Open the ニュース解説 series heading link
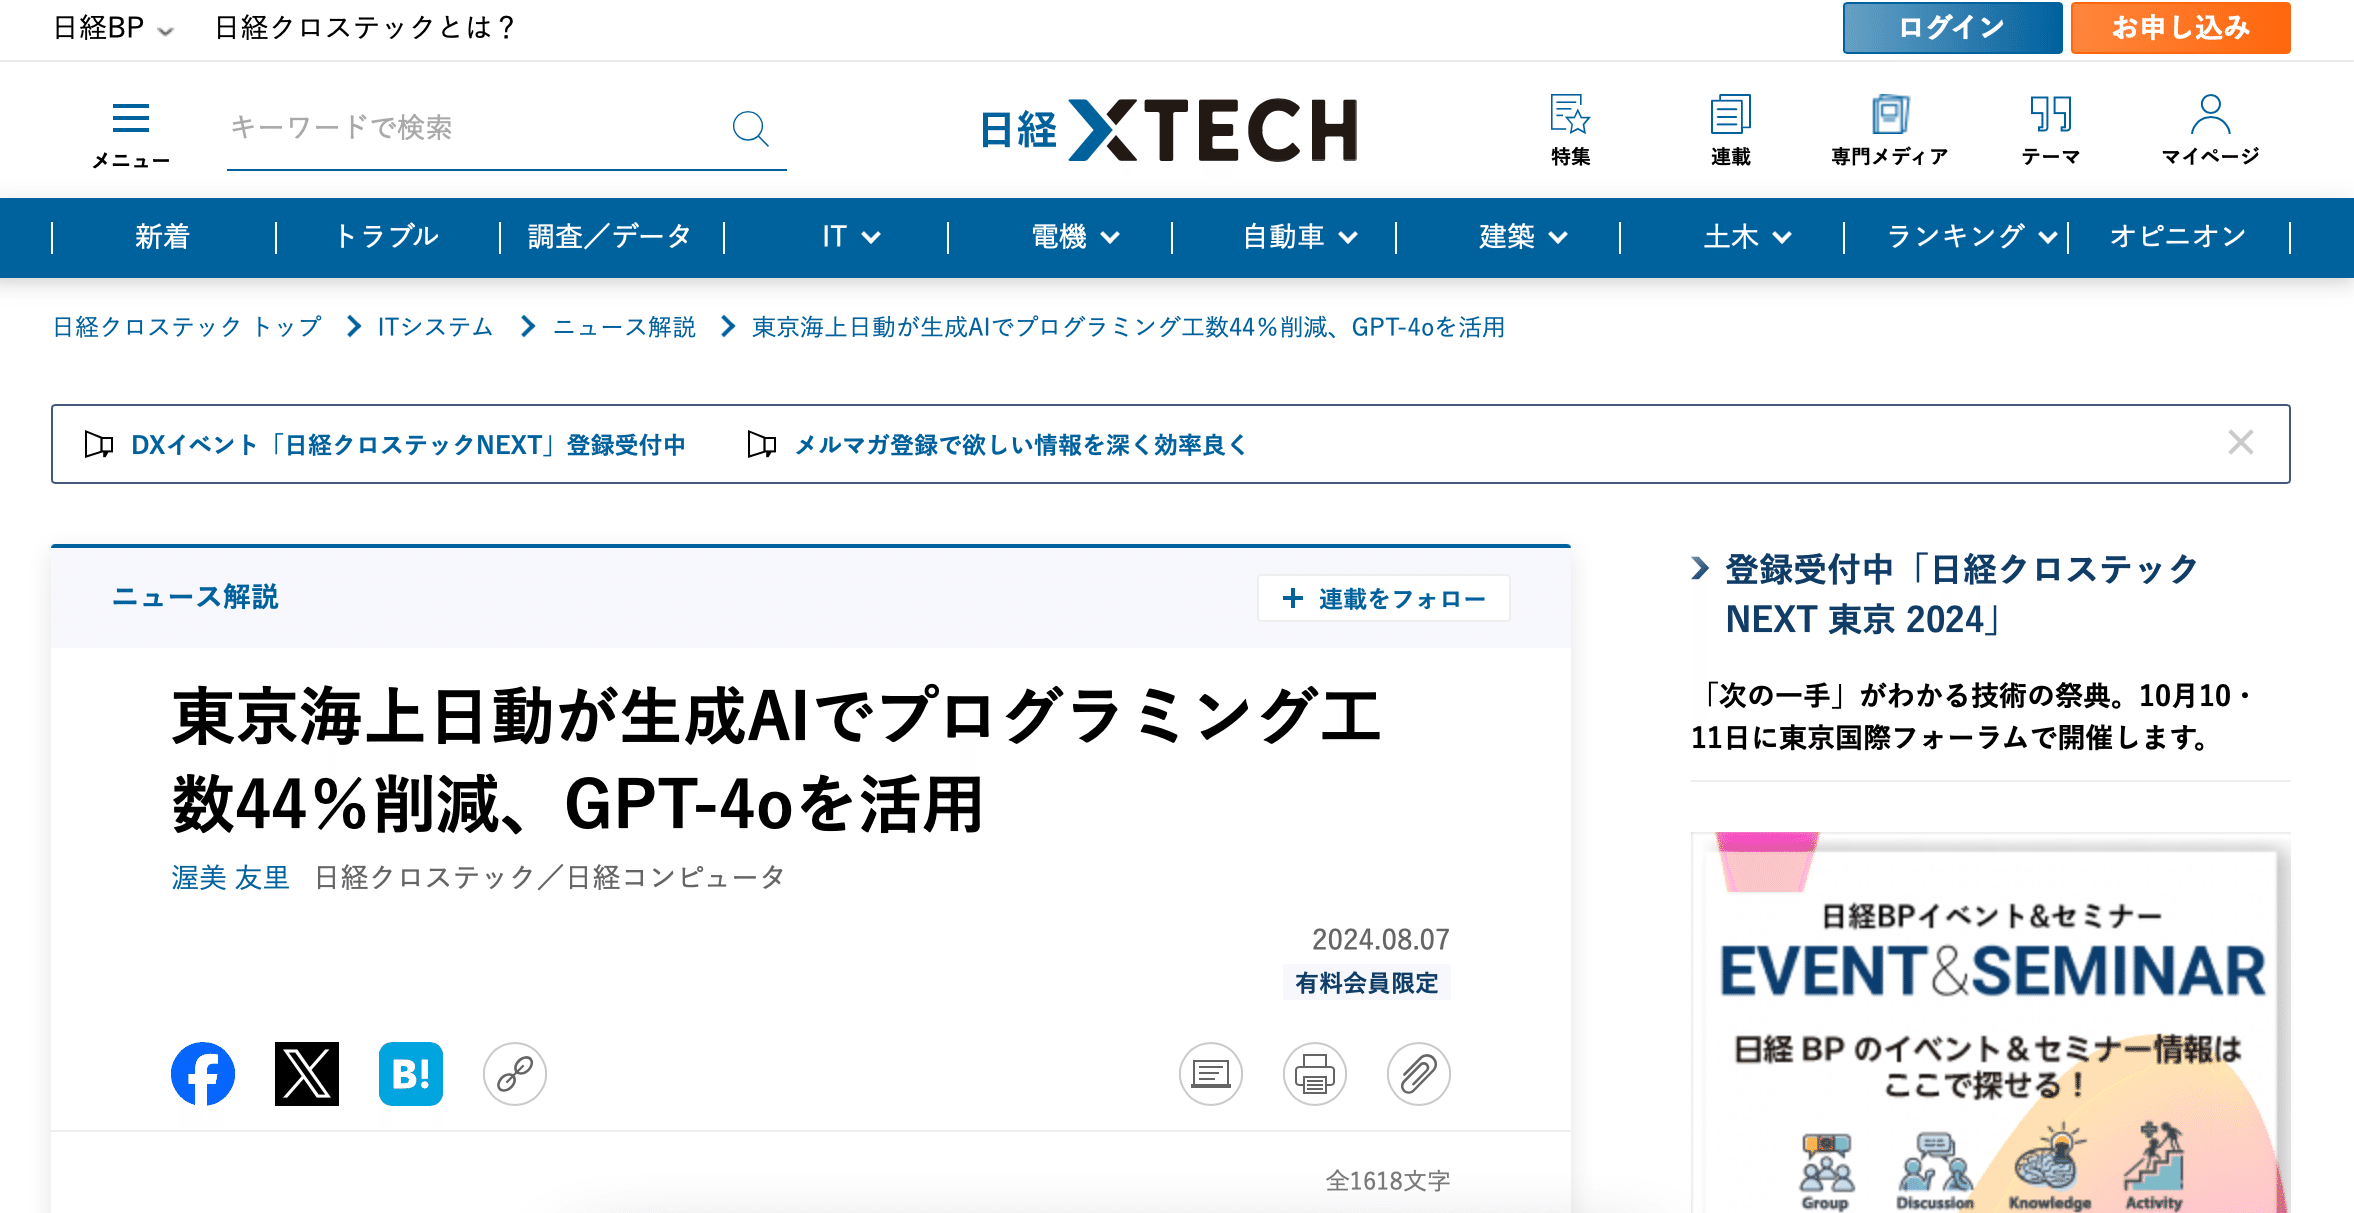 click(x=195, y=597)
